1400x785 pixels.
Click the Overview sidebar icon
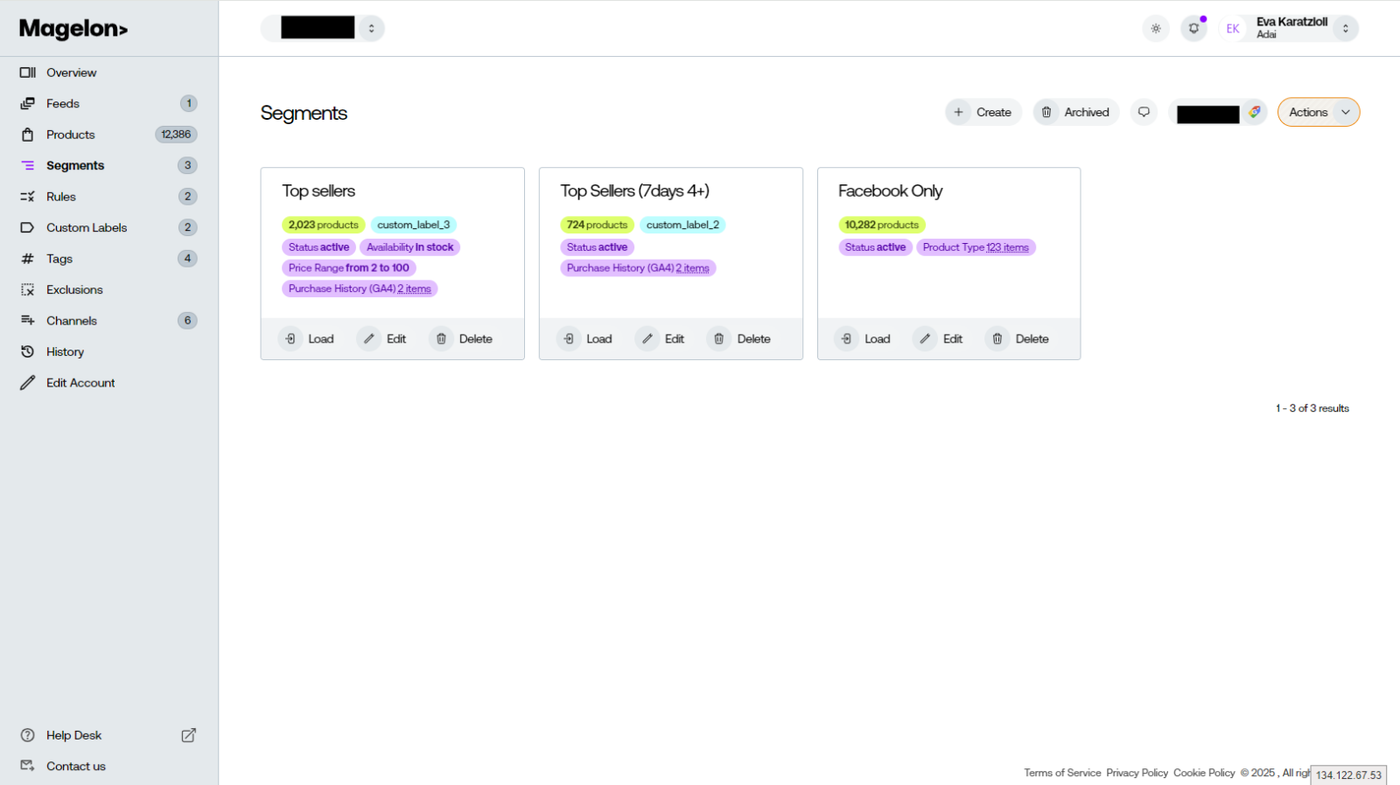click(x=28, y=73)
